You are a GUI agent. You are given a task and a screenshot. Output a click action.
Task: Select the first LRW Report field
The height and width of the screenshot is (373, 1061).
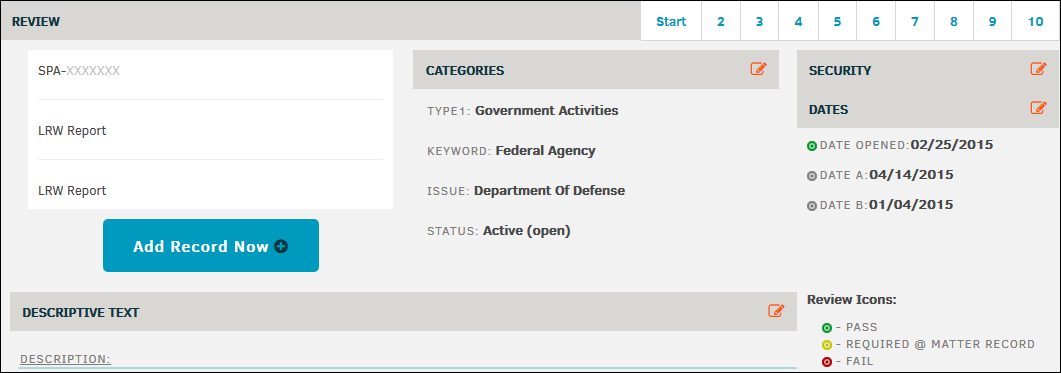pos(210,131)
